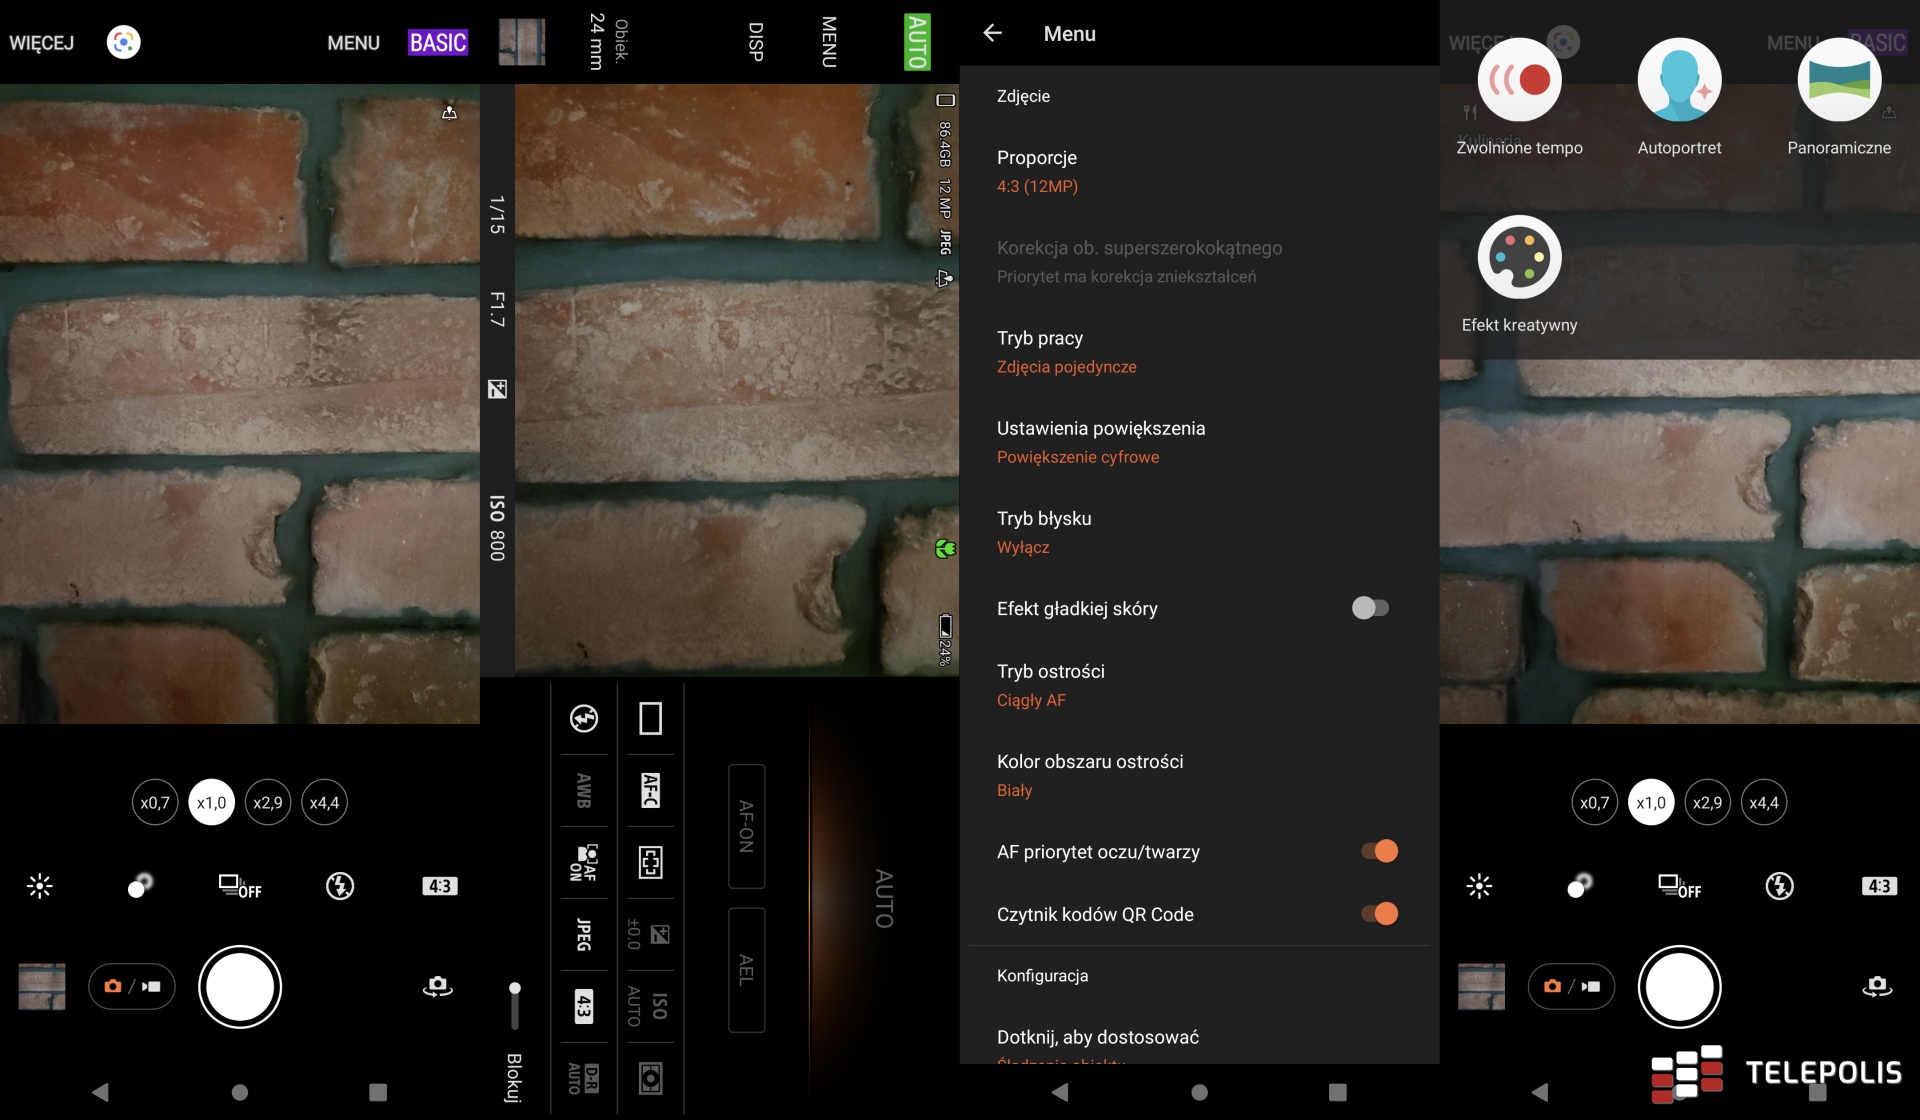The image size is (1920, 1120).
Task: Go back using the Menu arrow
Action: click(992, 34)
